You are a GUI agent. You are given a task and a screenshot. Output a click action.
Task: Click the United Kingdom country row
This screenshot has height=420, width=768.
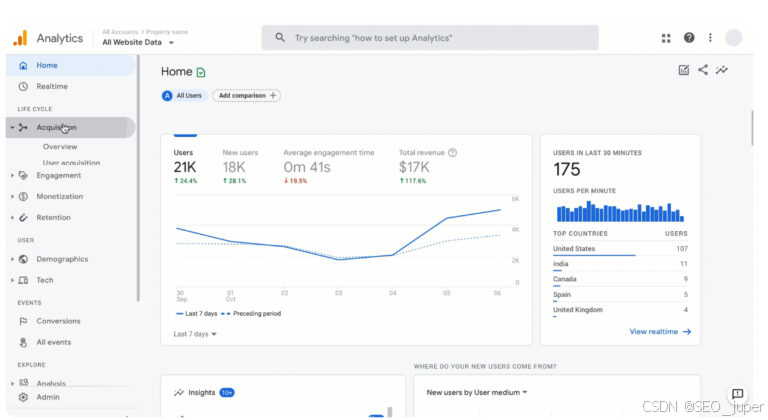point(620,310)
